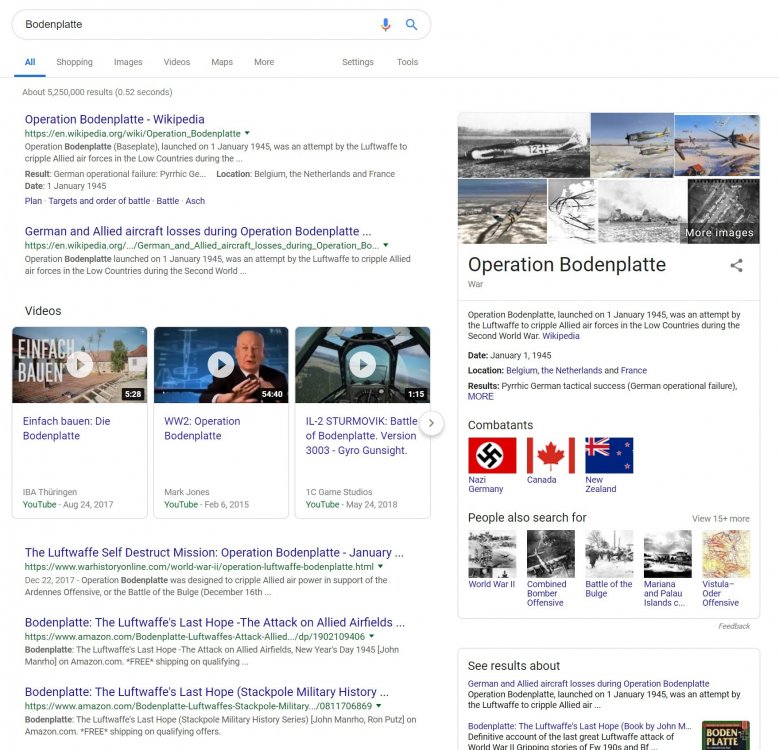This screenshot has height=750, width=779.
Task: Expand dropdown arrow beside warhistoryonline URL
Action: coord(381,566)
